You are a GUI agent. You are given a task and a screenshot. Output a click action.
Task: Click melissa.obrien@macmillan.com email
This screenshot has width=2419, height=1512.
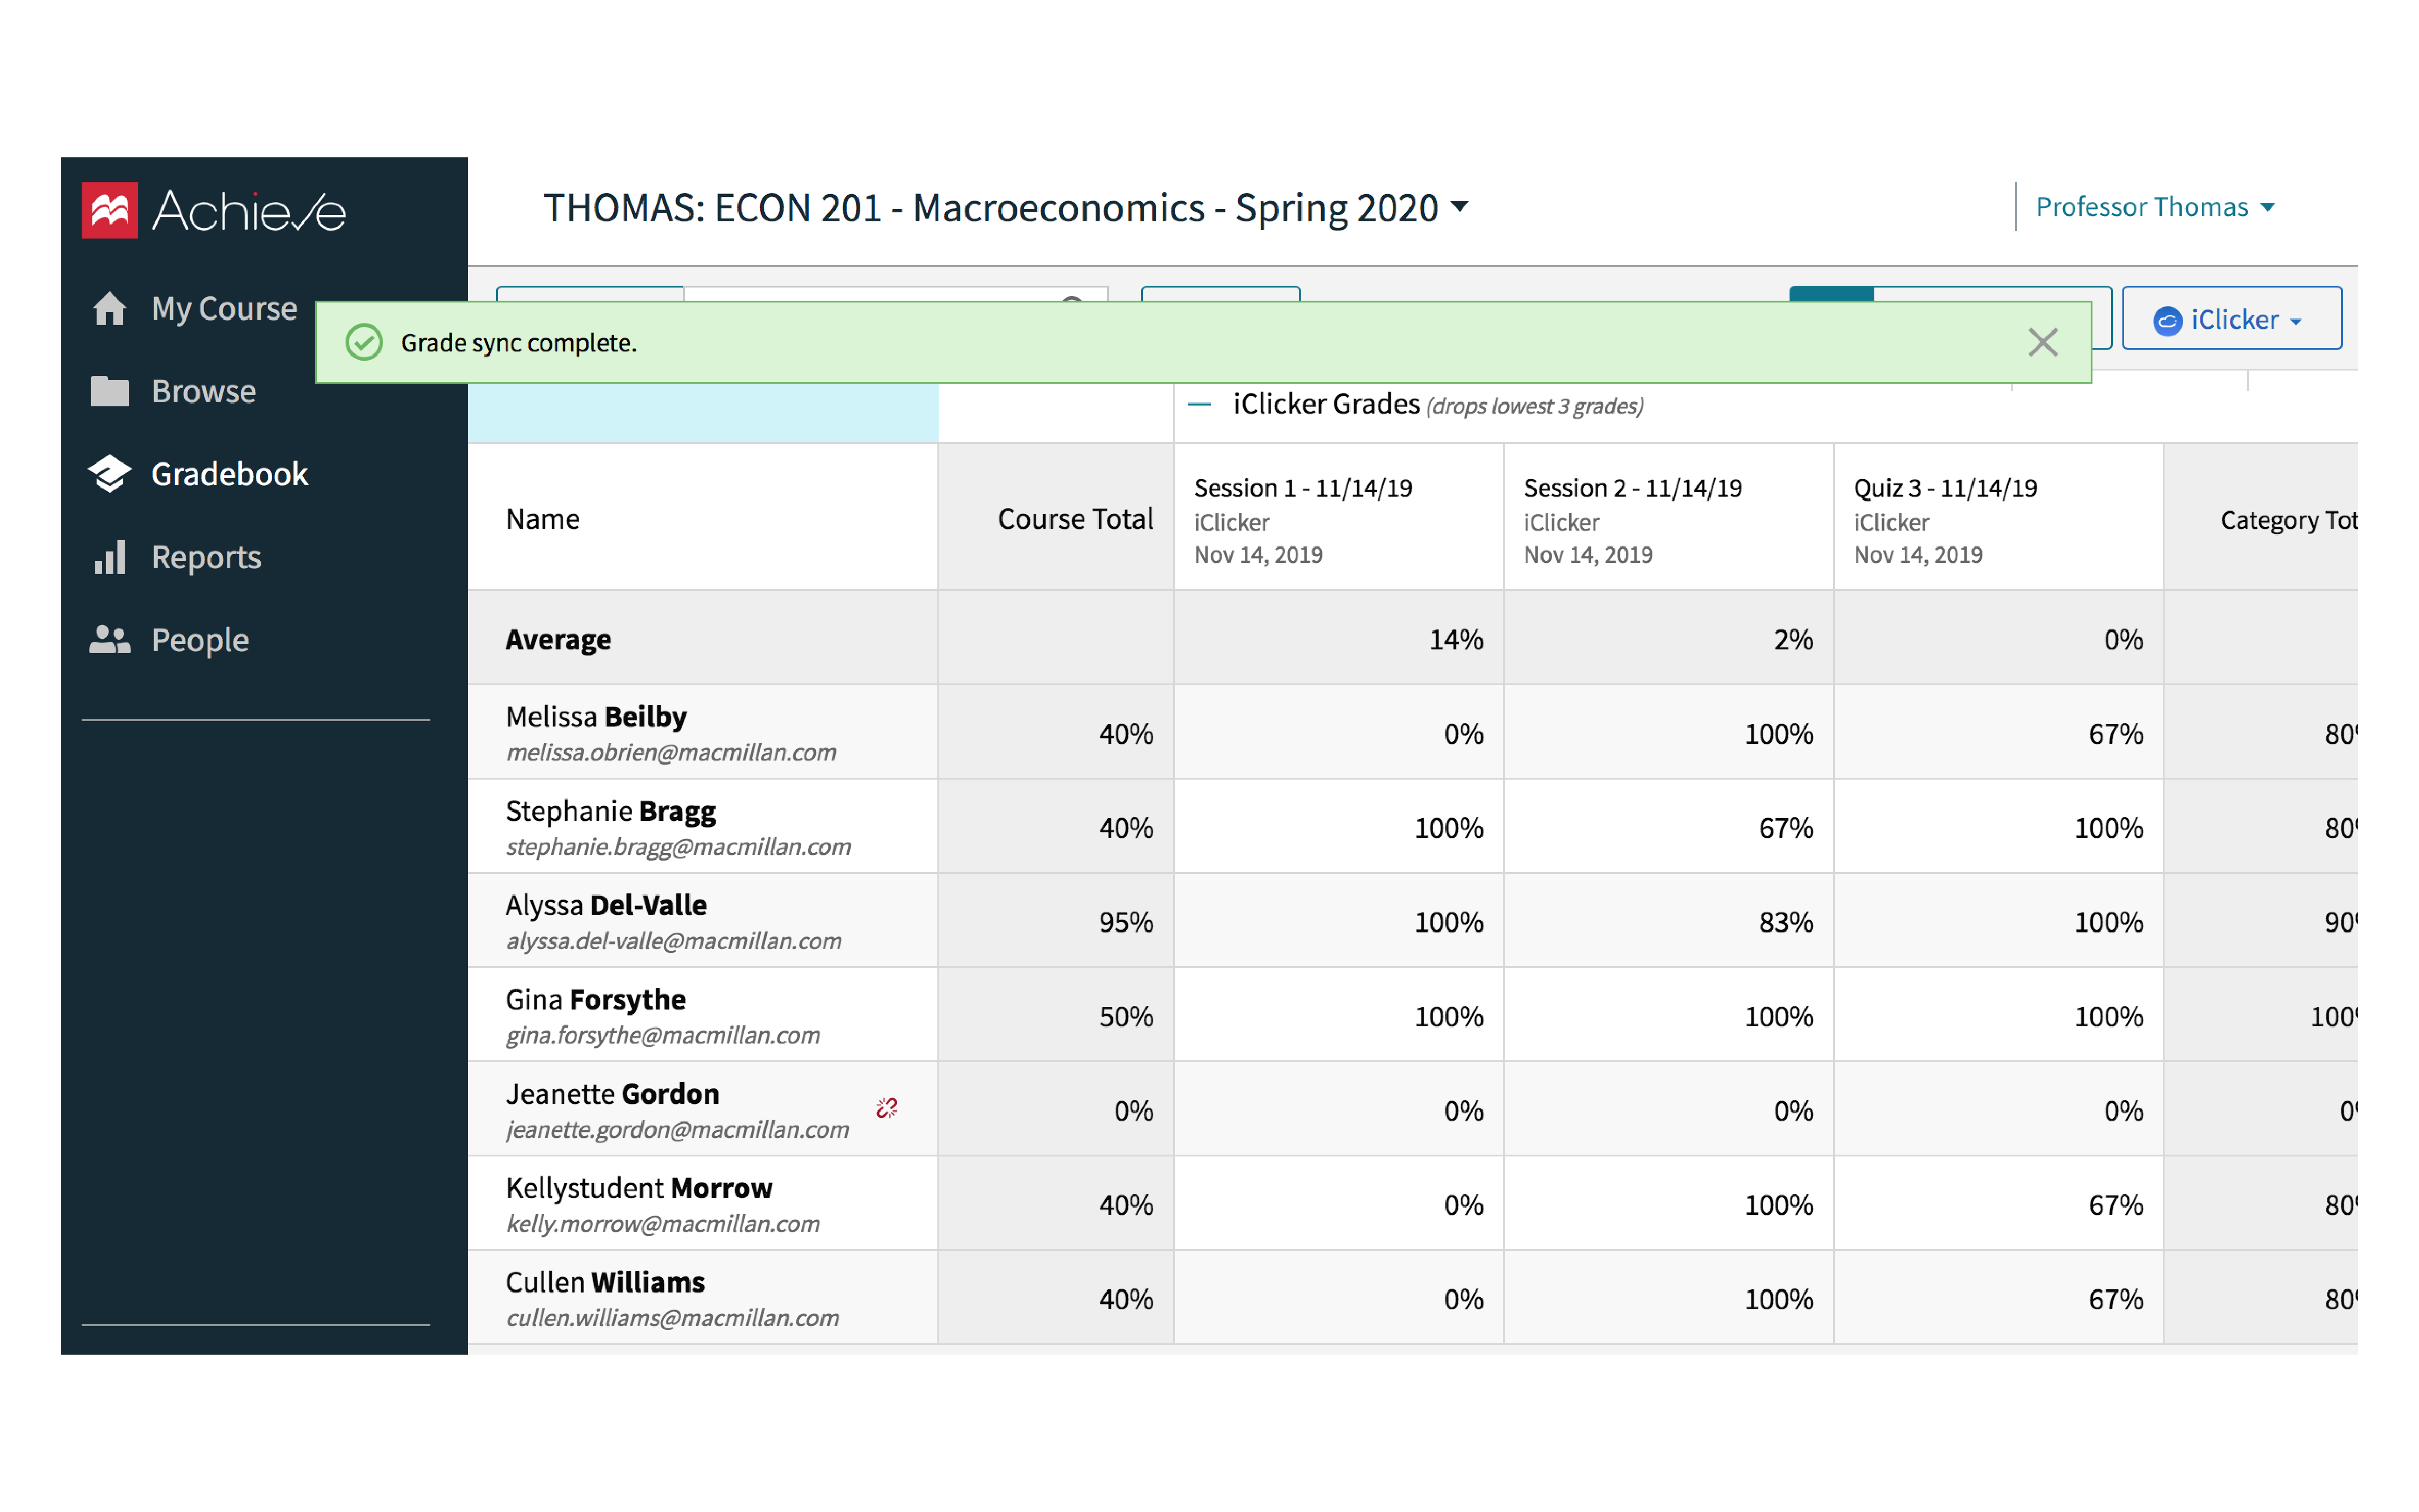[671, 752]
